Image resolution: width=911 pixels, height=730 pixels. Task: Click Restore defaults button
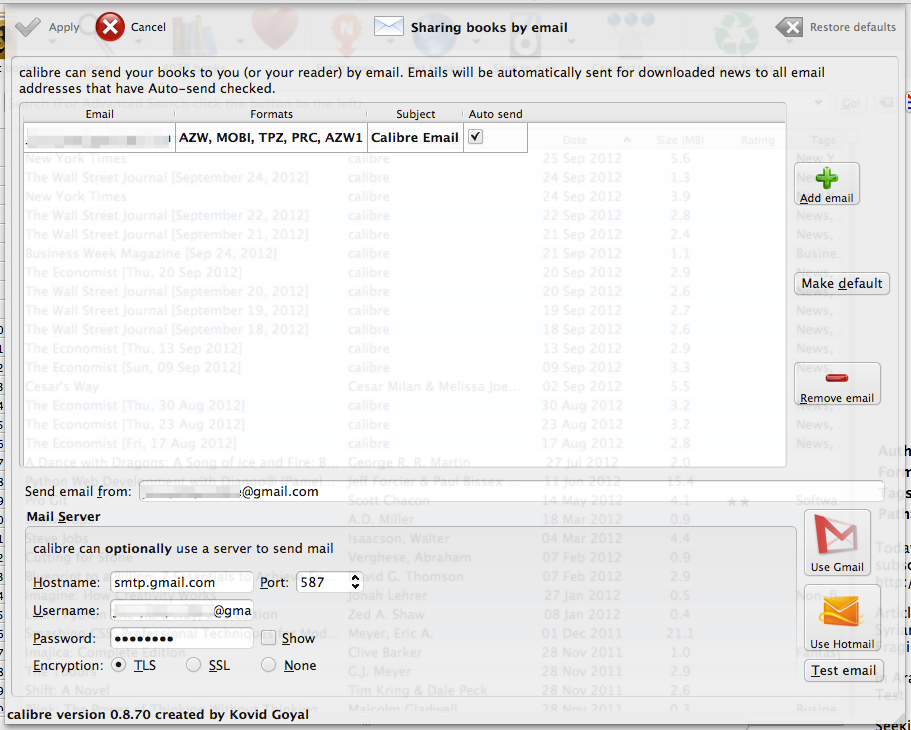[835, 27]
